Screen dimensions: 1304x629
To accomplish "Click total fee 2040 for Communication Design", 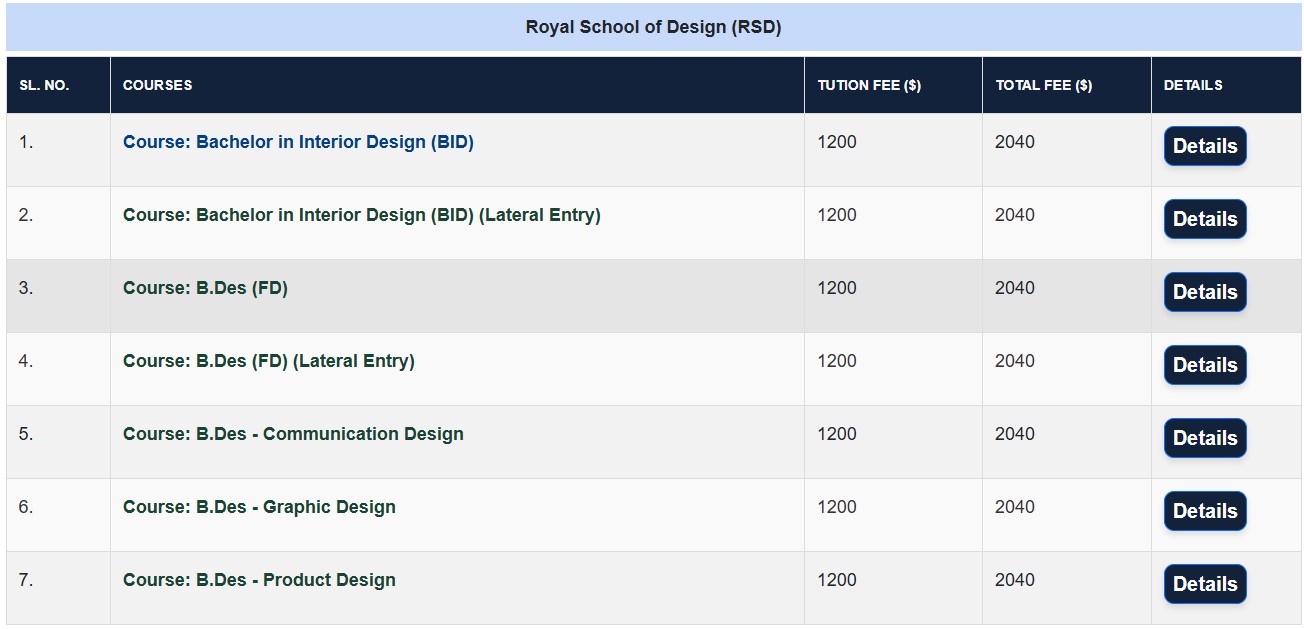I will (x=1015, y=434).
